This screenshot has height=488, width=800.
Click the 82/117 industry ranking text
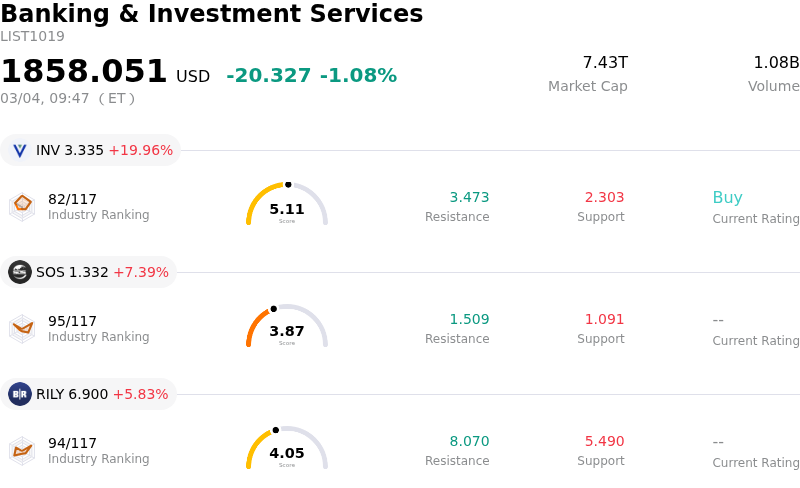(x=72, y=199)
